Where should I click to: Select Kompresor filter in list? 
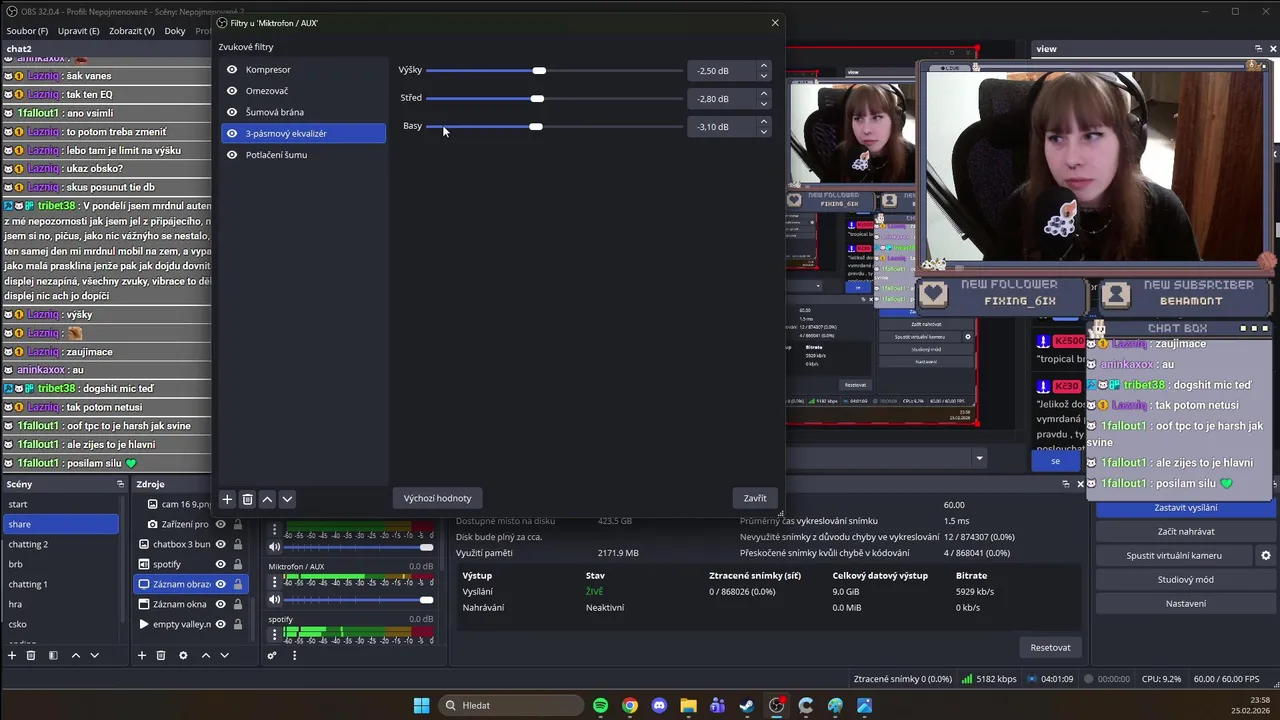point(303,70)
